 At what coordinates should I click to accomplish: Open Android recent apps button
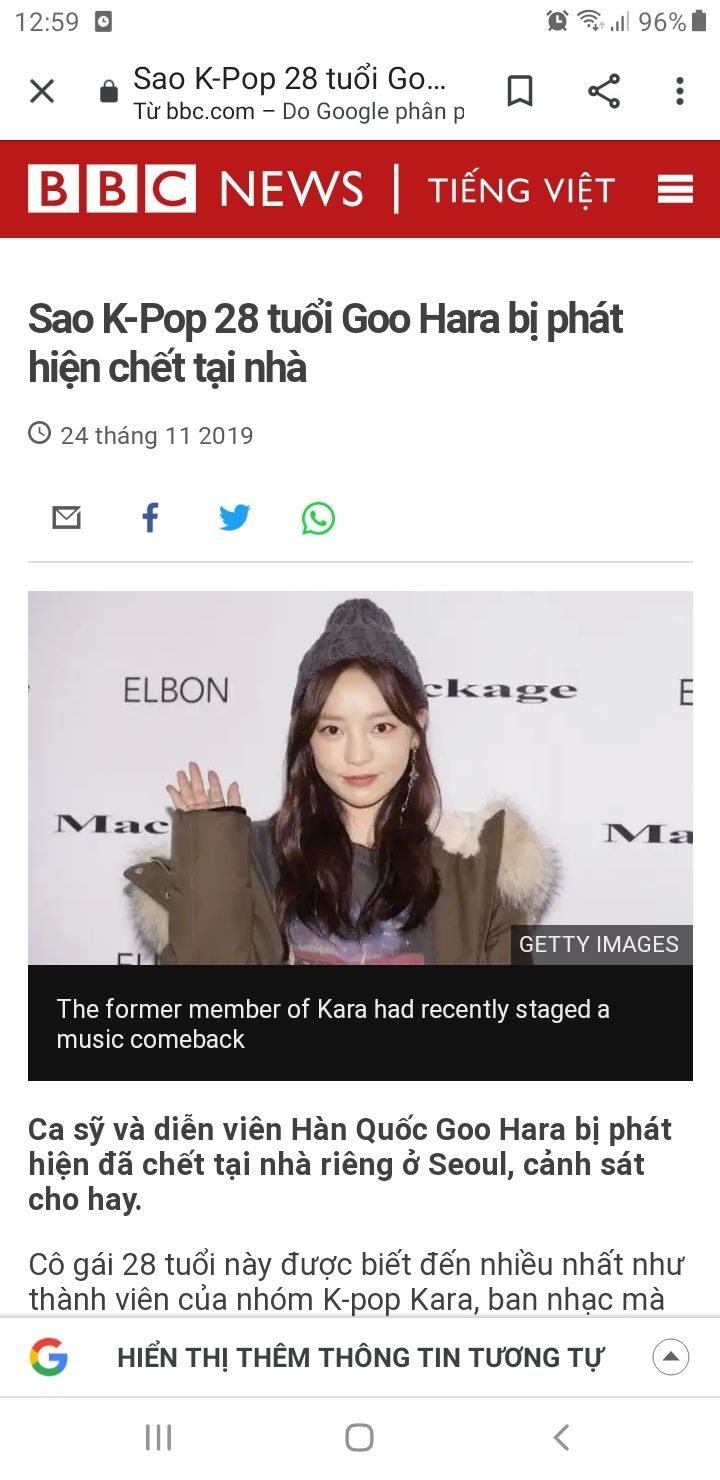point(158,1438)
